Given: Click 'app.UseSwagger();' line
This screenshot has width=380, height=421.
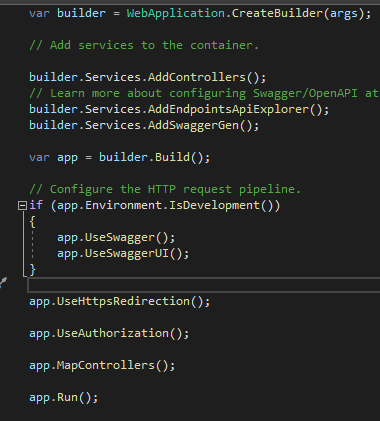Looking at the screenshot, I should point(116,237).
